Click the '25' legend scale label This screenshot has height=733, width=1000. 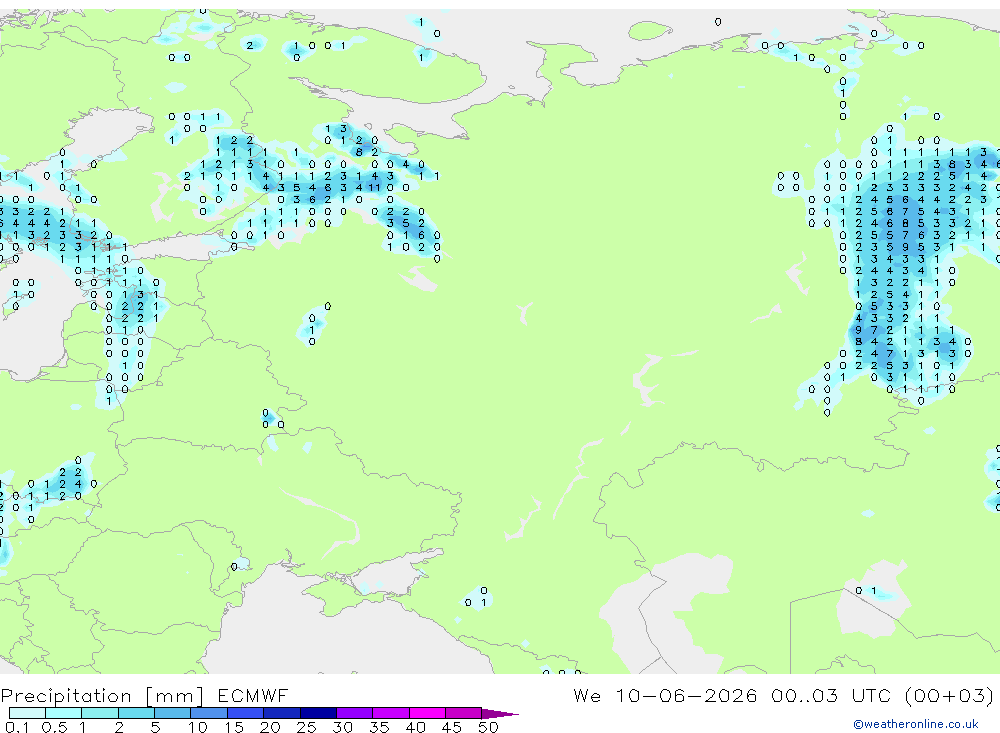[x=307, y=727]
